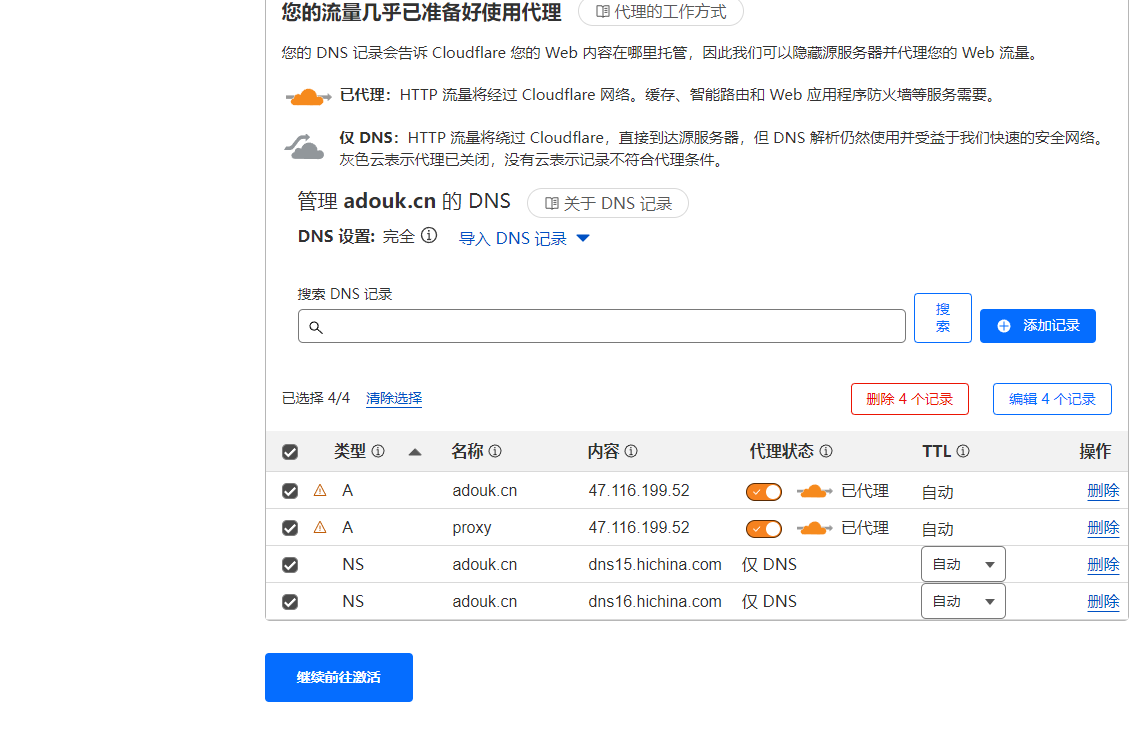Open the 代理的工作方式 help button
The image size is (1138, 736).
point(660,12)
